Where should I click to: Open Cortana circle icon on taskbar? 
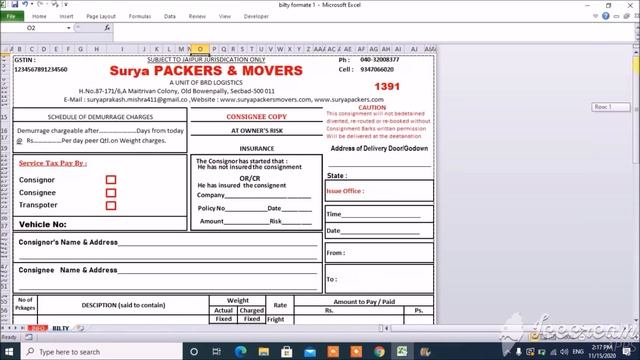tap(194, 352)
